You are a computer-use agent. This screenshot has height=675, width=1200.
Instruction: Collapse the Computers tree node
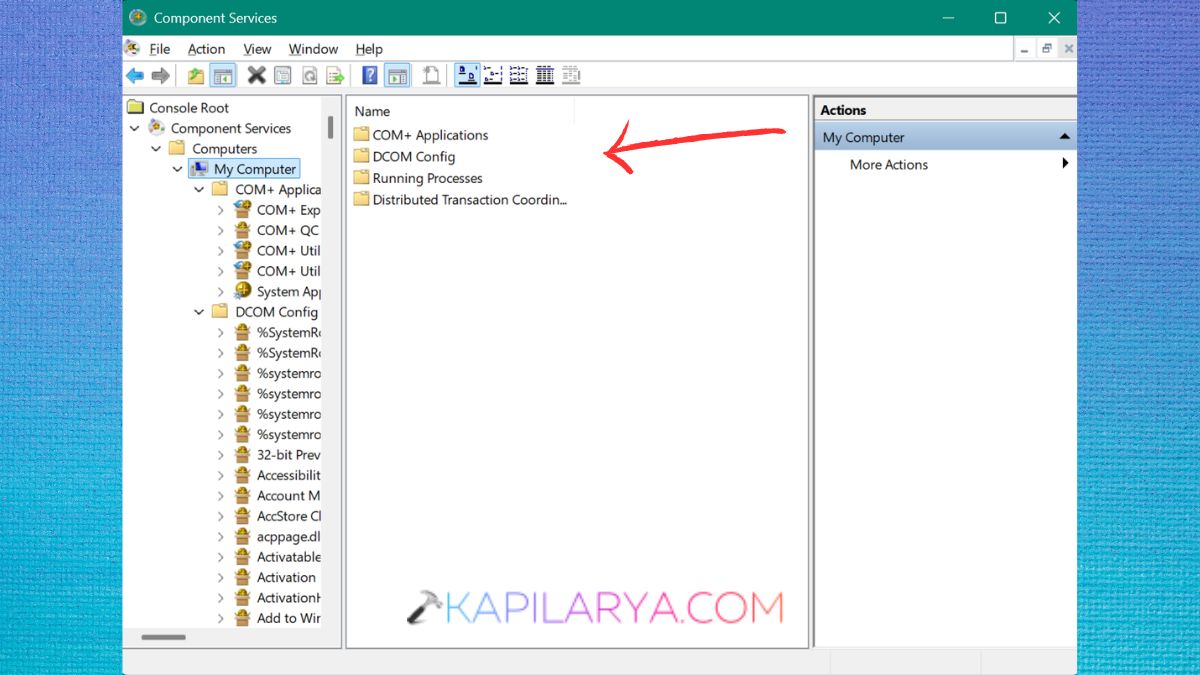pyautogui.click(x=156, y=149)
